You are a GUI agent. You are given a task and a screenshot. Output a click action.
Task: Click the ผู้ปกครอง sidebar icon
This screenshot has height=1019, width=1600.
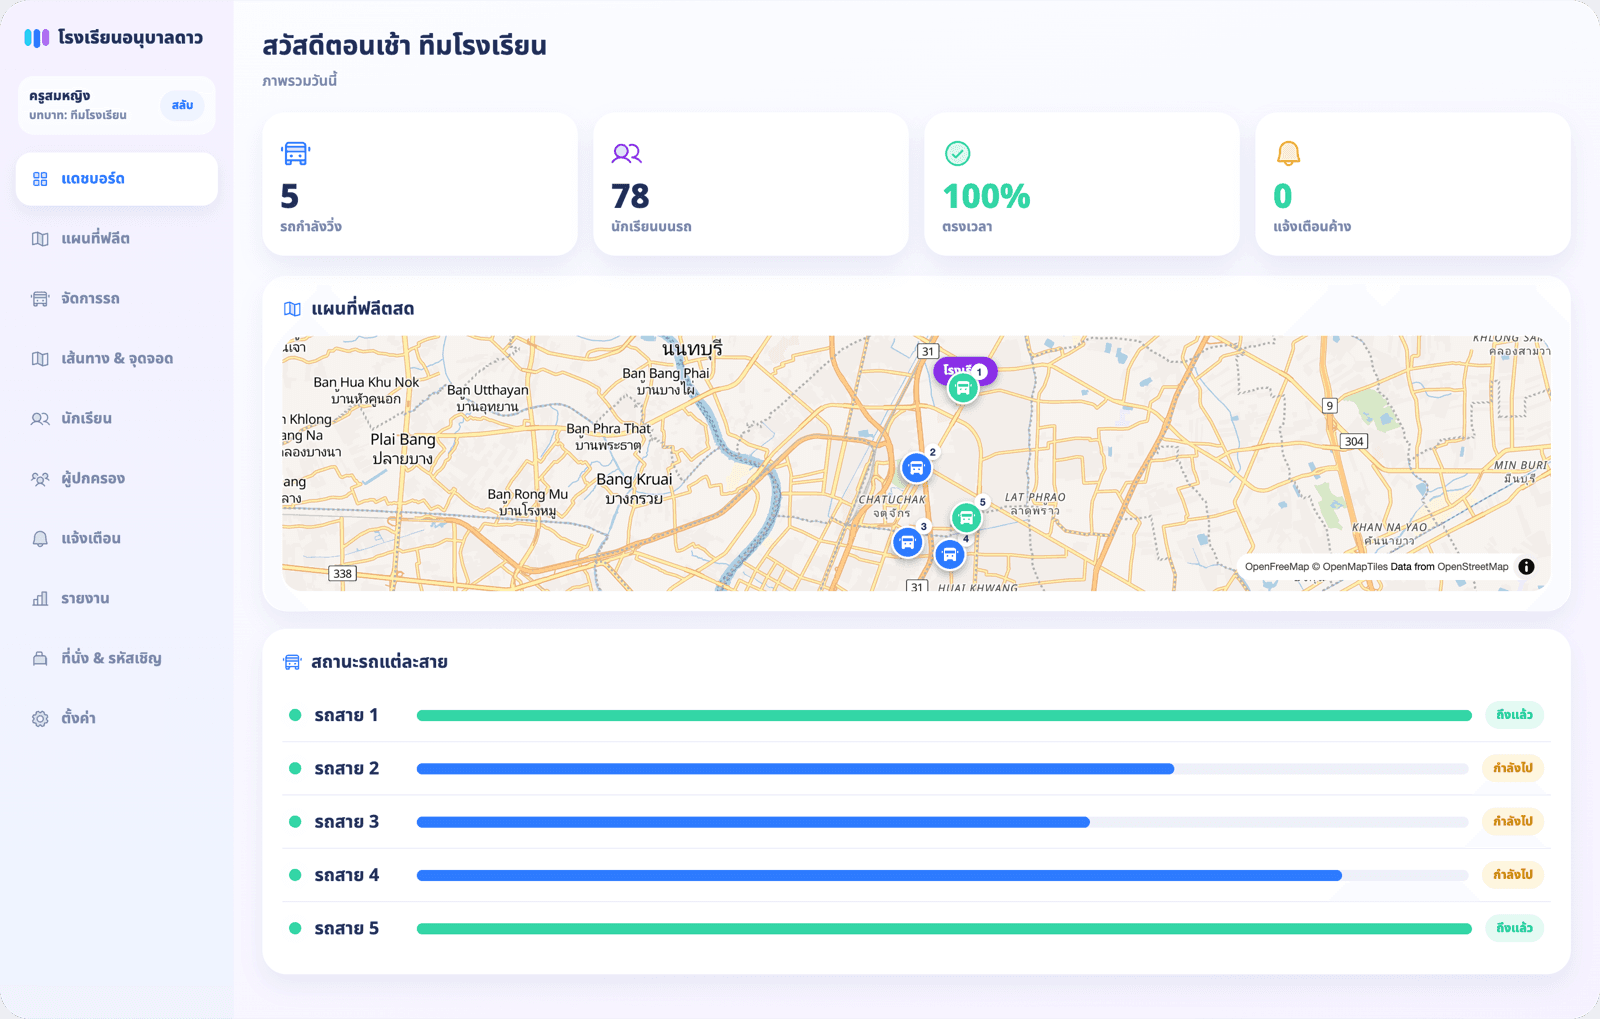pos(40,479)
